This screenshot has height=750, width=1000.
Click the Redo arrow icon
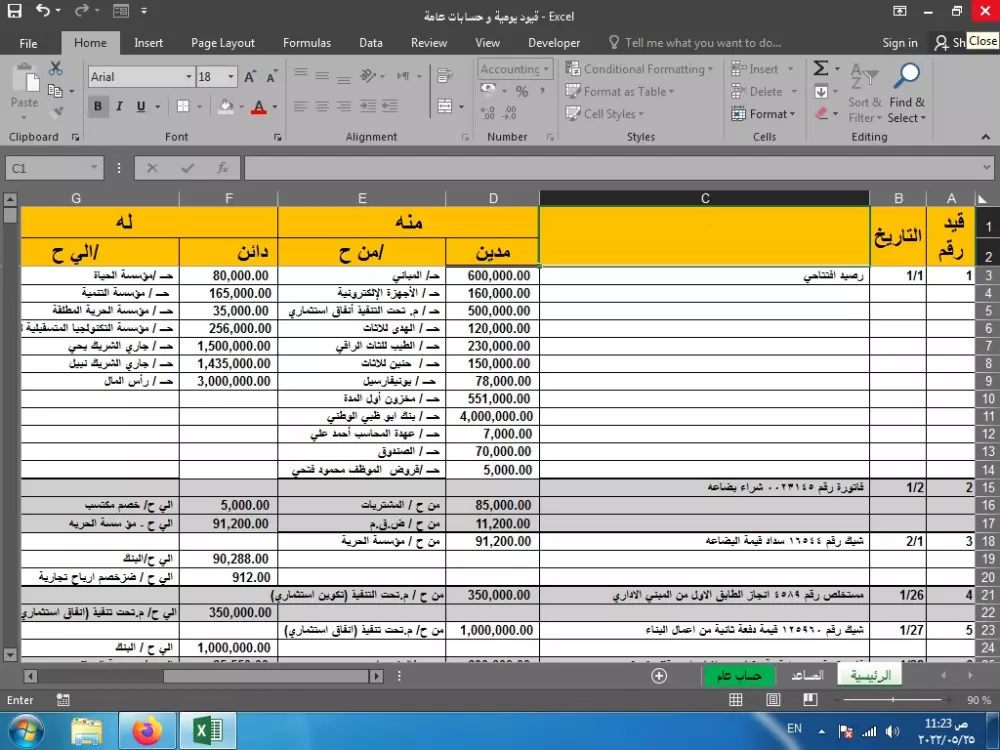click(x=82, y=10)
